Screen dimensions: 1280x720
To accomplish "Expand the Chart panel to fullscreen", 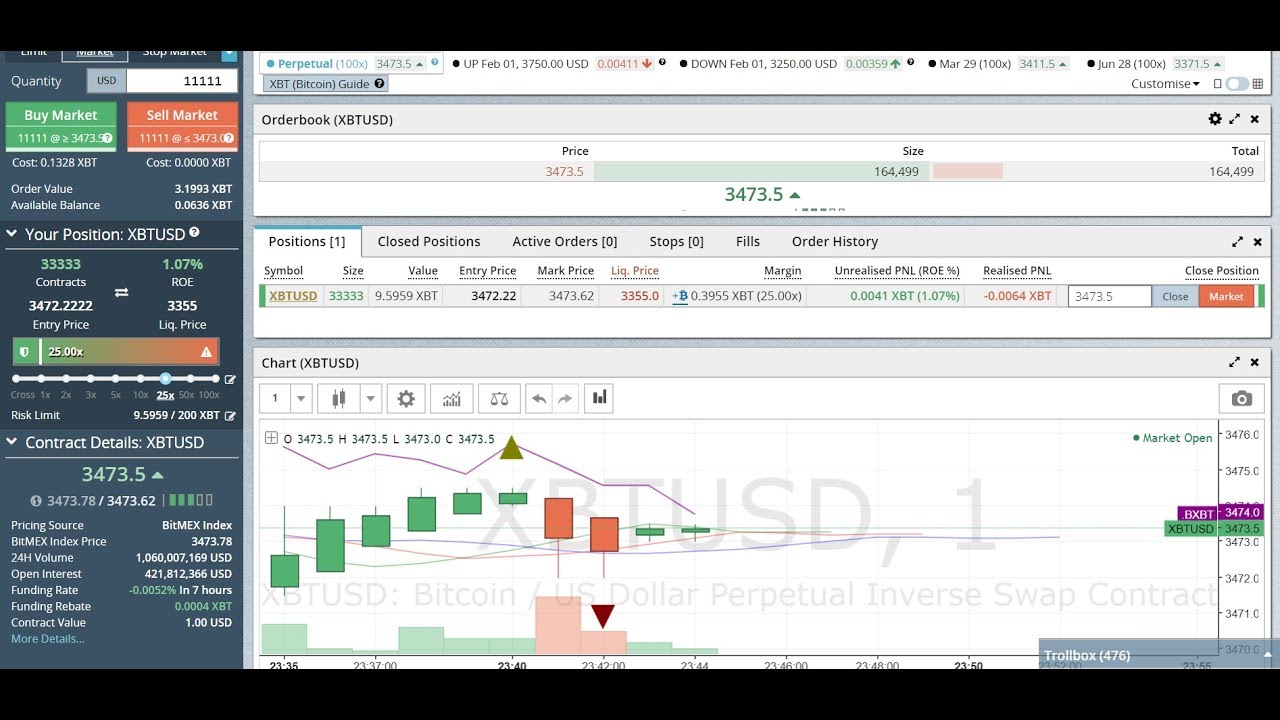I will [x=1235, y=362].
